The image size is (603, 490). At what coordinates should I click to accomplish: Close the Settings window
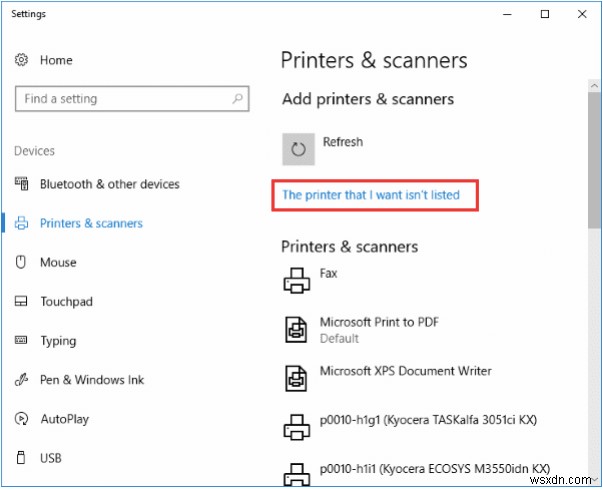coord(582,14)
